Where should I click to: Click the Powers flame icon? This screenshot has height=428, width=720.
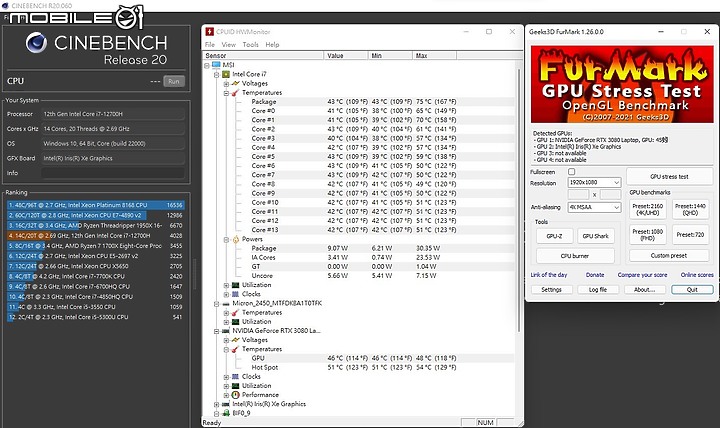pos(236,239)
